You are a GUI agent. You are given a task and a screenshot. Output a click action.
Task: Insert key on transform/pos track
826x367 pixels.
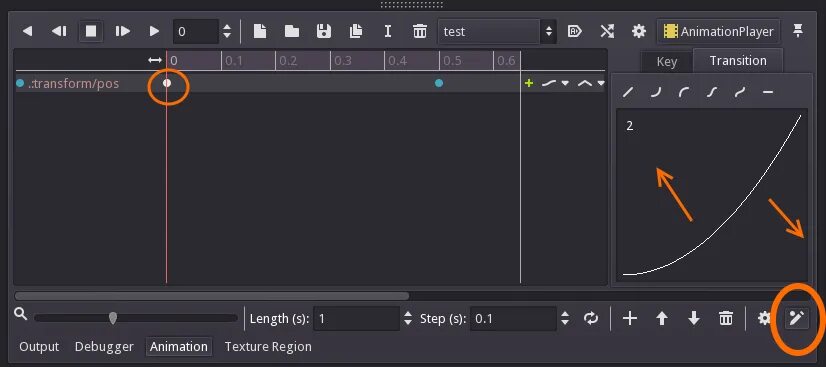coord(529,83)
